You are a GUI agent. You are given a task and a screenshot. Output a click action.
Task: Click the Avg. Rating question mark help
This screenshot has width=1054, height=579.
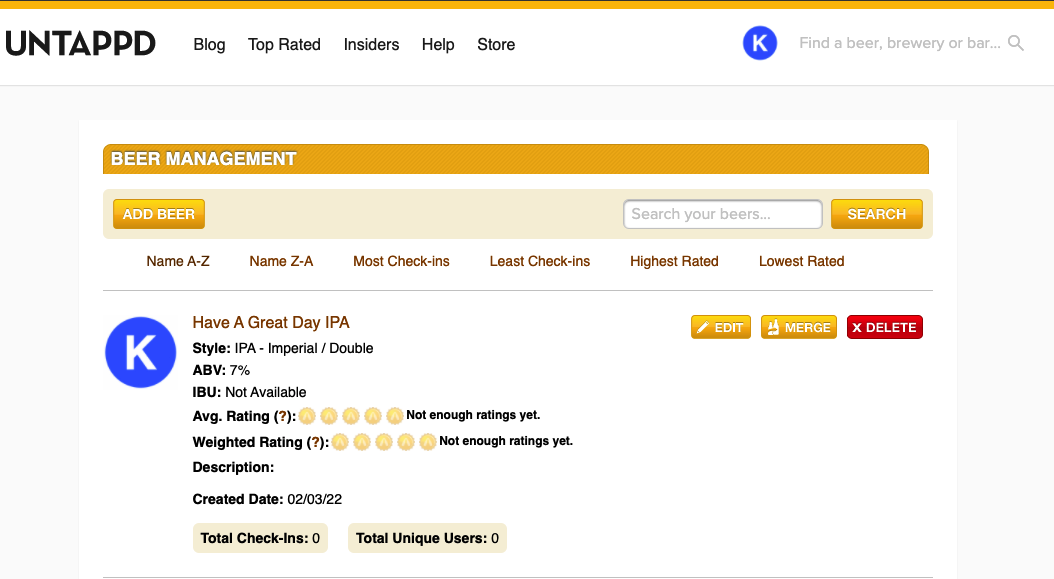click(x=281, y=416)
